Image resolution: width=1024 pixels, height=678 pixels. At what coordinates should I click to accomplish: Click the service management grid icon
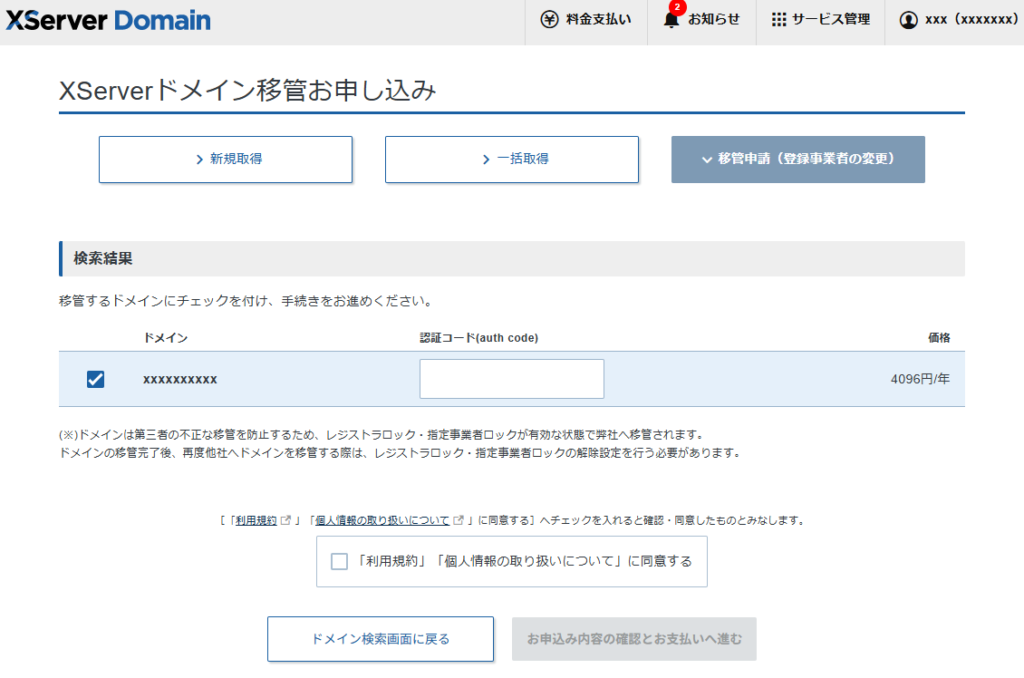tap(779, 20)
